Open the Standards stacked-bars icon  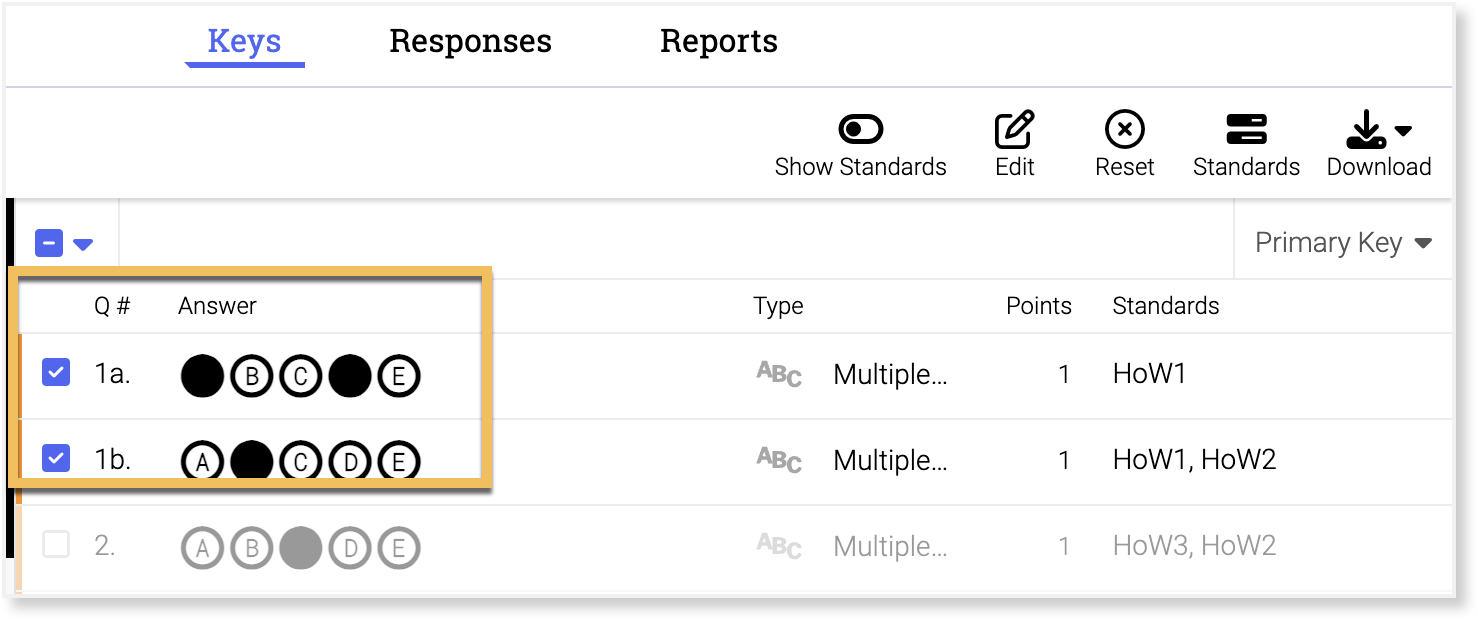(x=1246, y=130)
